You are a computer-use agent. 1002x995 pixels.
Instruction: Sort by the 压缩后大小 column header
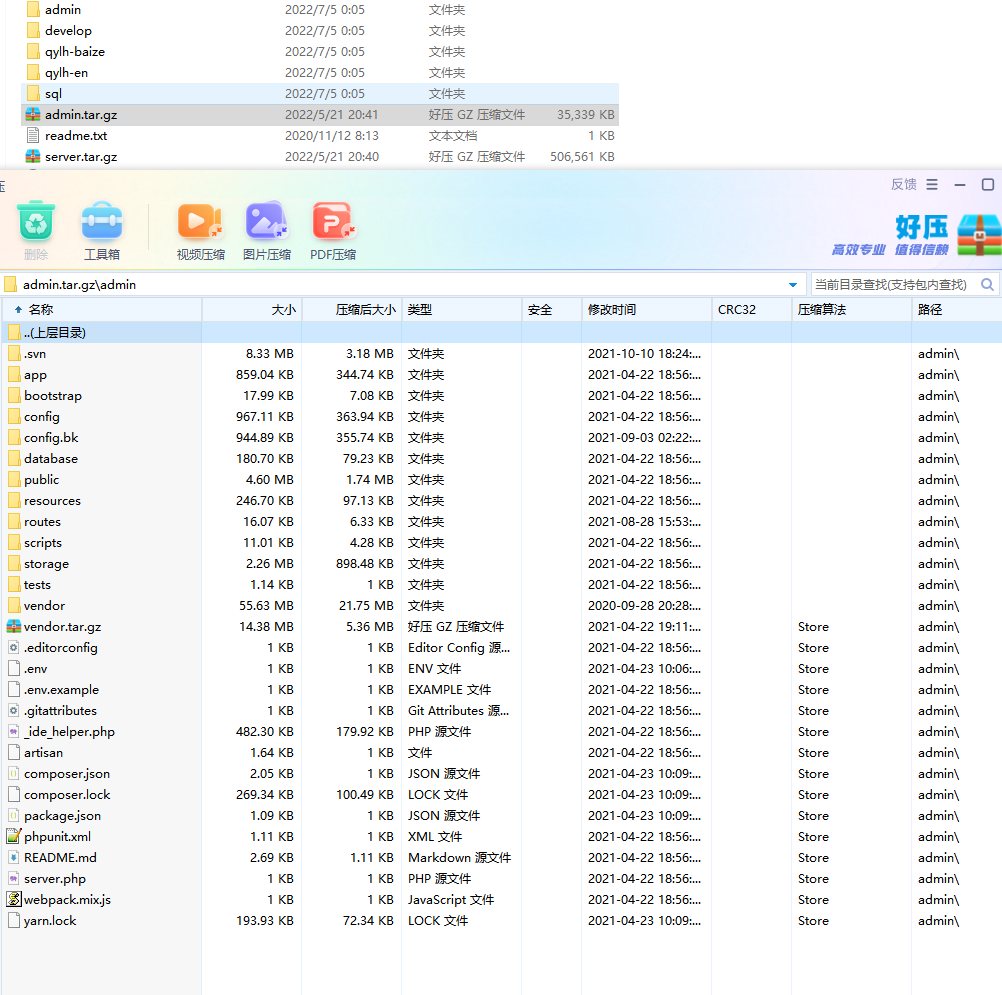click(365, 310)
